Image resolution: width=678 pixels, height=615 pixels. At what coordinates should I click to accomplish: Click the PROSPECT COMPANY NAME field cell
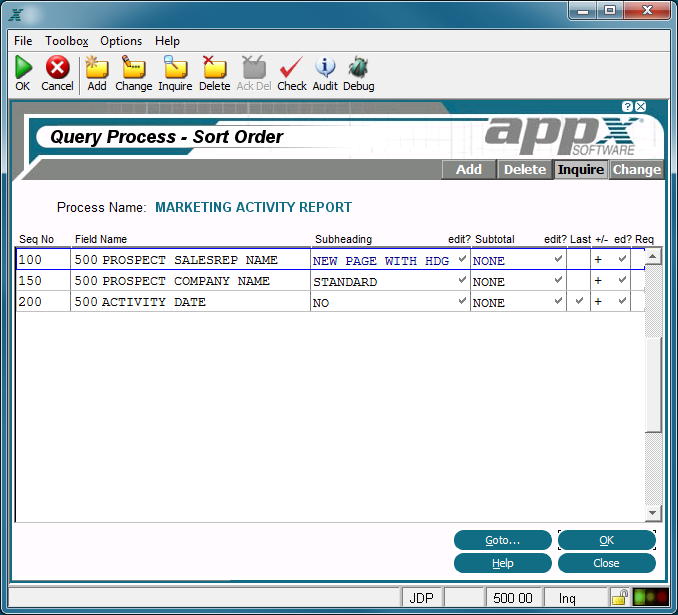191,281
